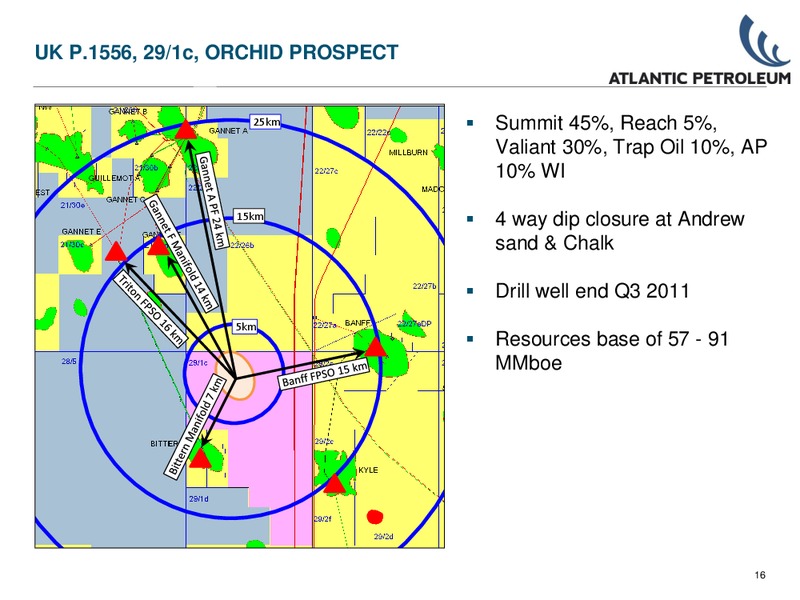The image size is (800, 600).
Task: Click the '22/27c' block label
Action: pos(326,171)
